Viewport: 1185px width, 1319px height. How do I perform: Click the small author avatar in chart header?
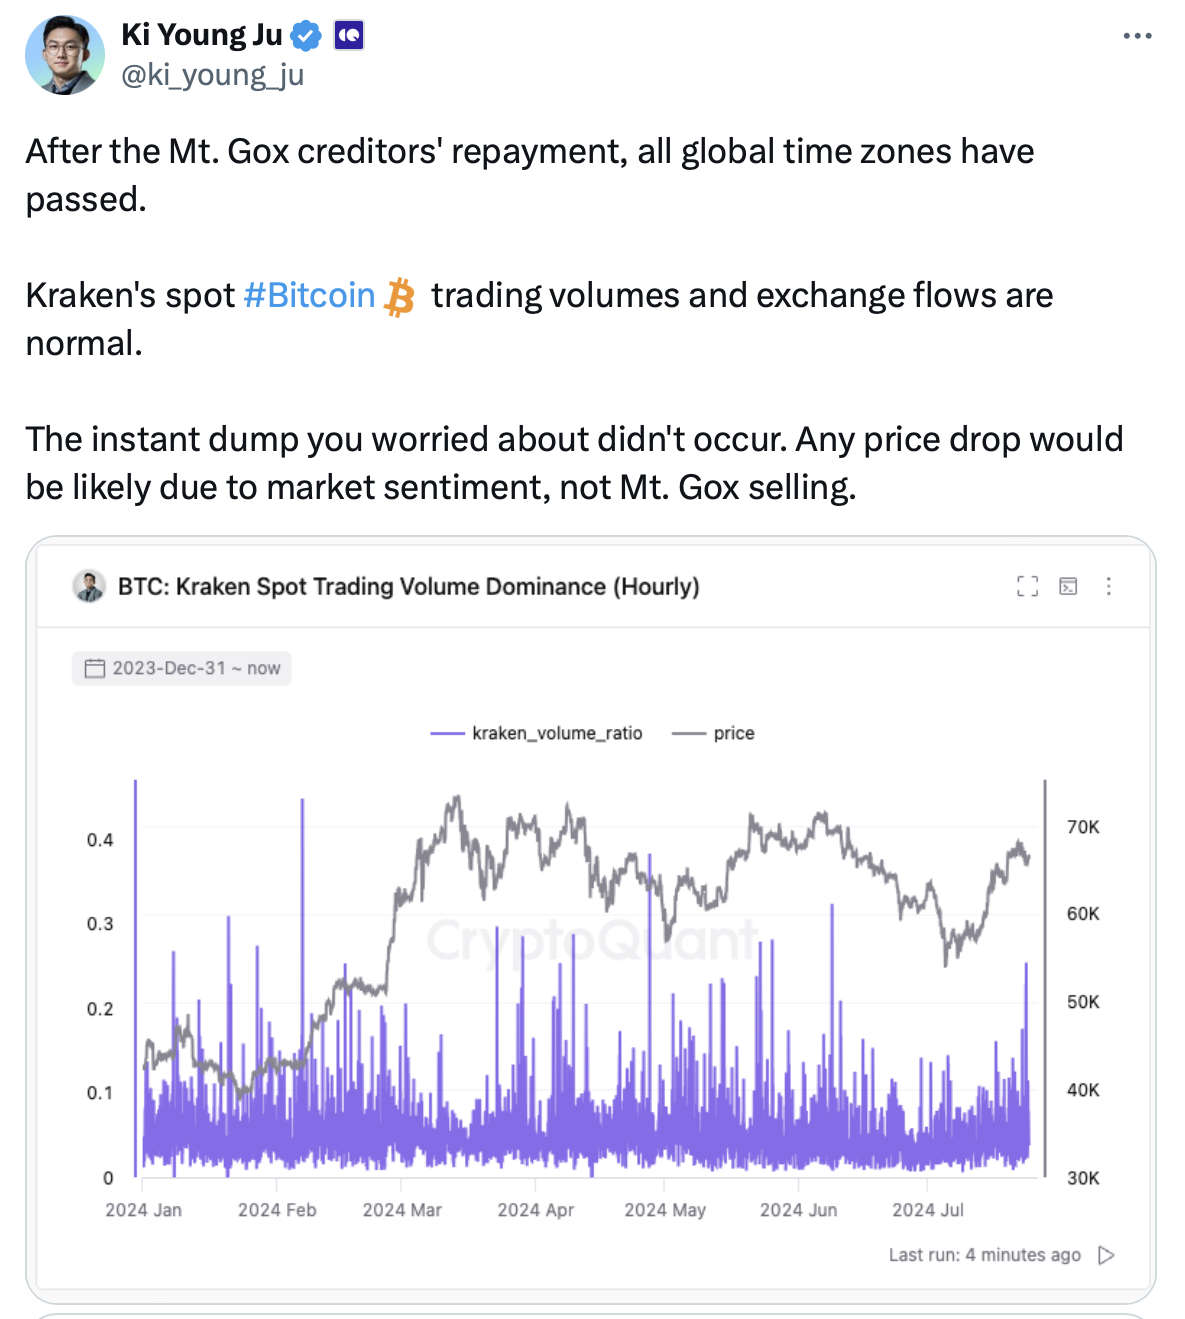coord(89,586)
